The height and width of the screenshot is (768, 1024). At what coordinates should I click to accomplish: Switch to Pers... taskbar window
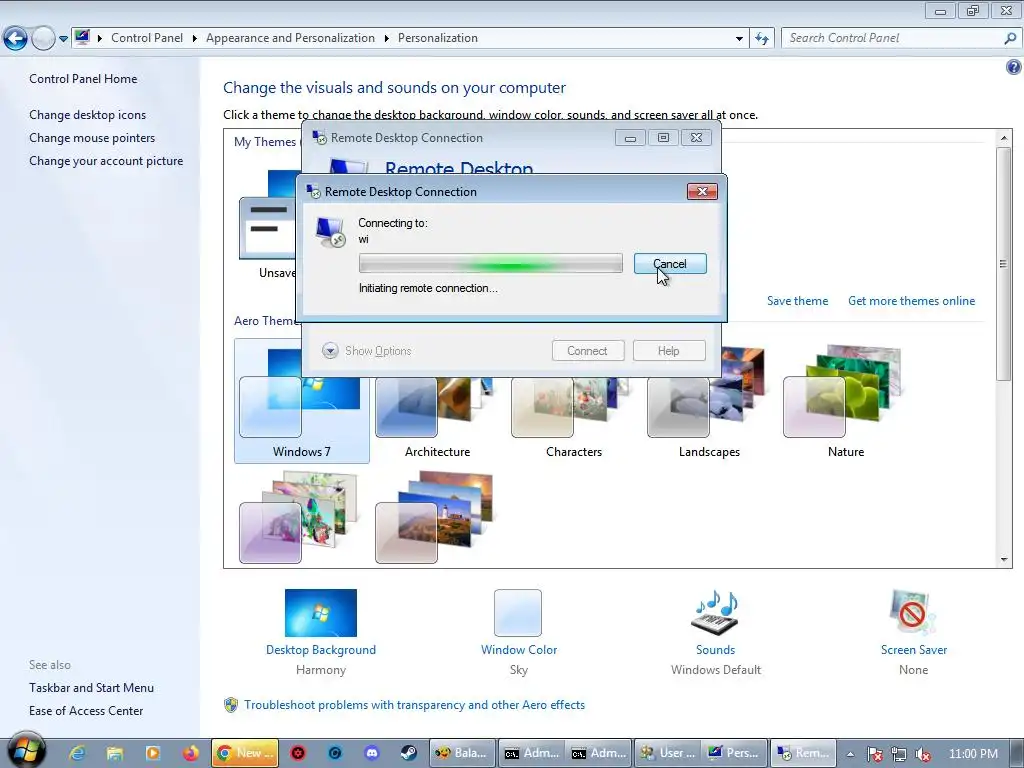click(x=735, y=753)
